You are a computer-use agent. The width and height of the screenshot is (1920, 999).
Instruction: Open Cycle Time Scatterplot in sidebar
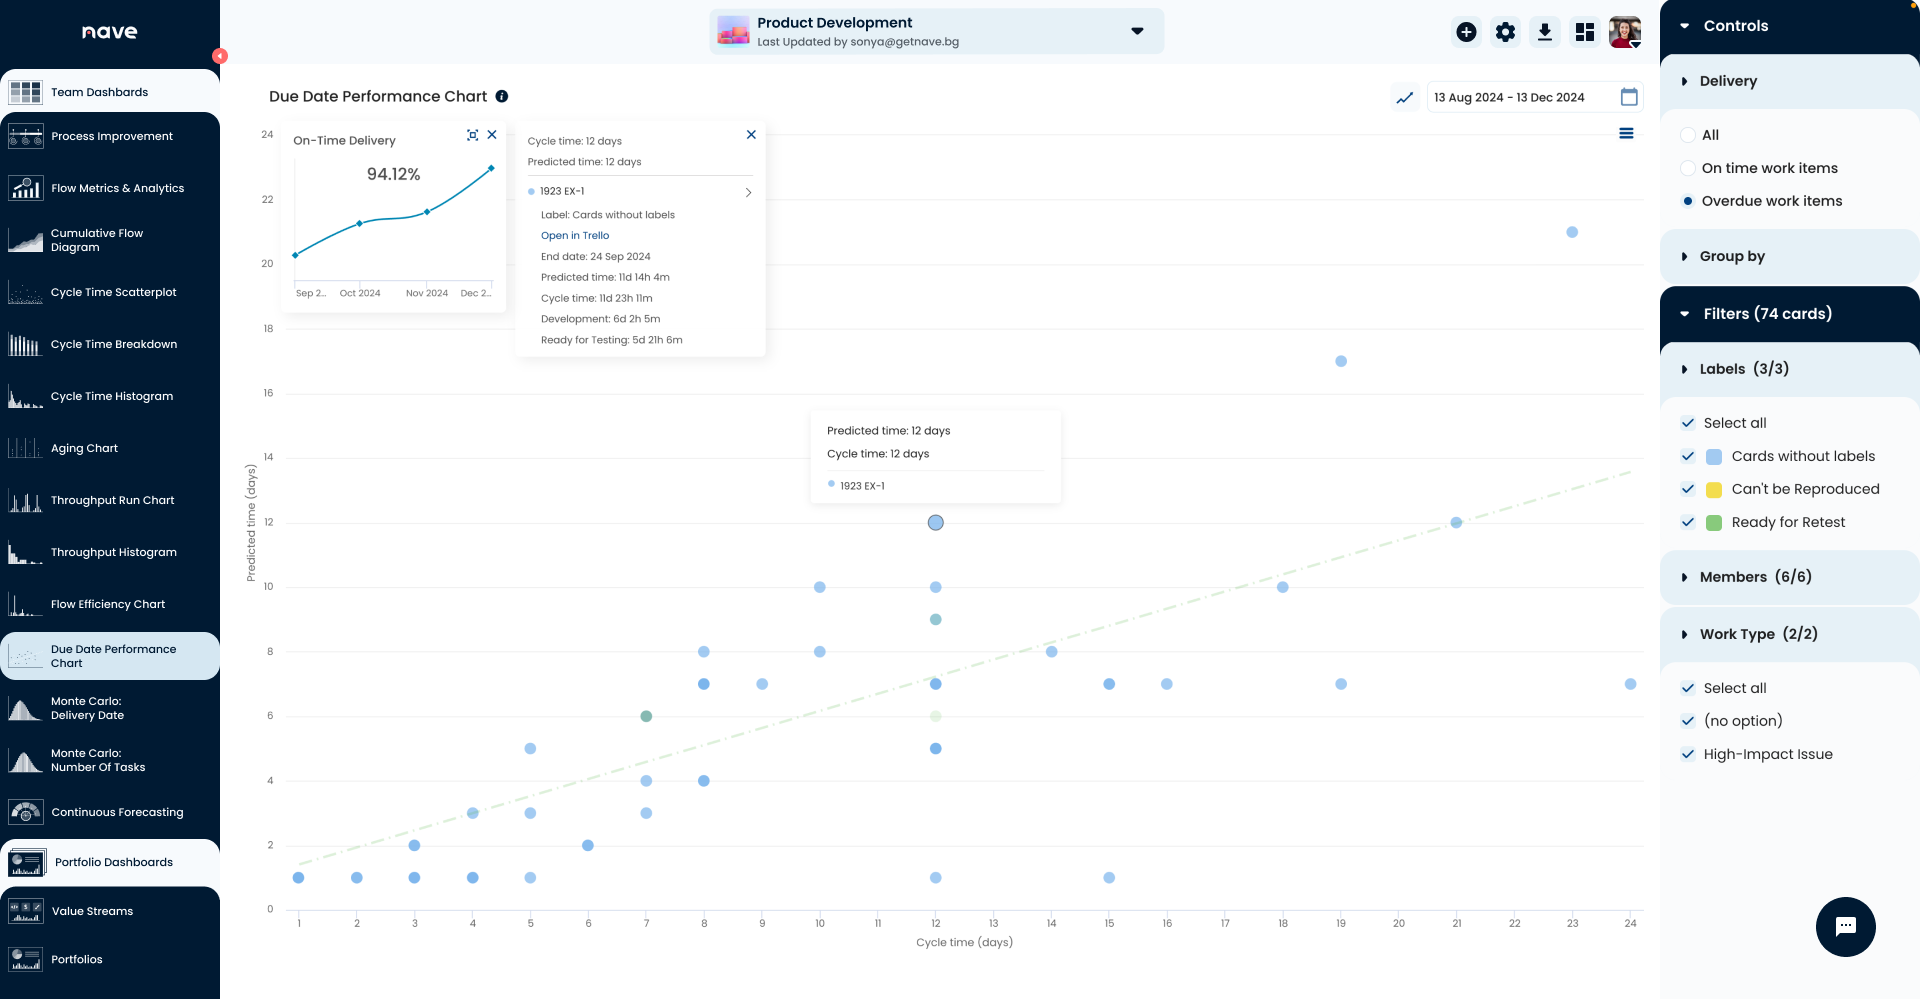113,292
